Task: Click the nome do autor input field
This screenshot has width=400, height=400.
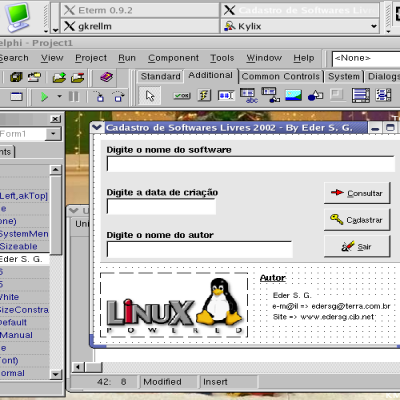Action: [199, 249]
